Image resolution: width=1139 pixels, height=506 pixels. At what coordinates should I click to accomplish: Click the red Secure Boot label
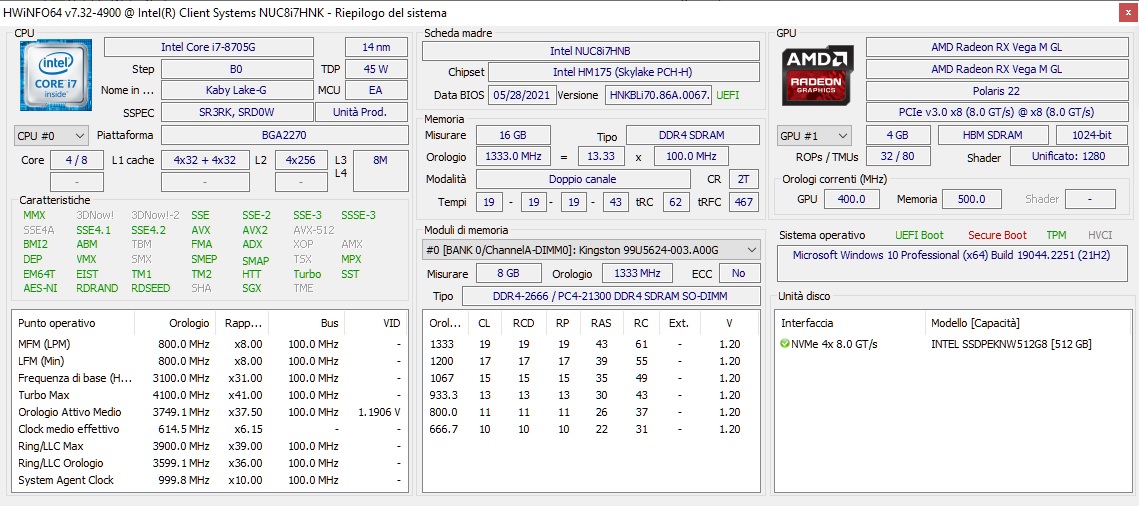coord(997,235)
